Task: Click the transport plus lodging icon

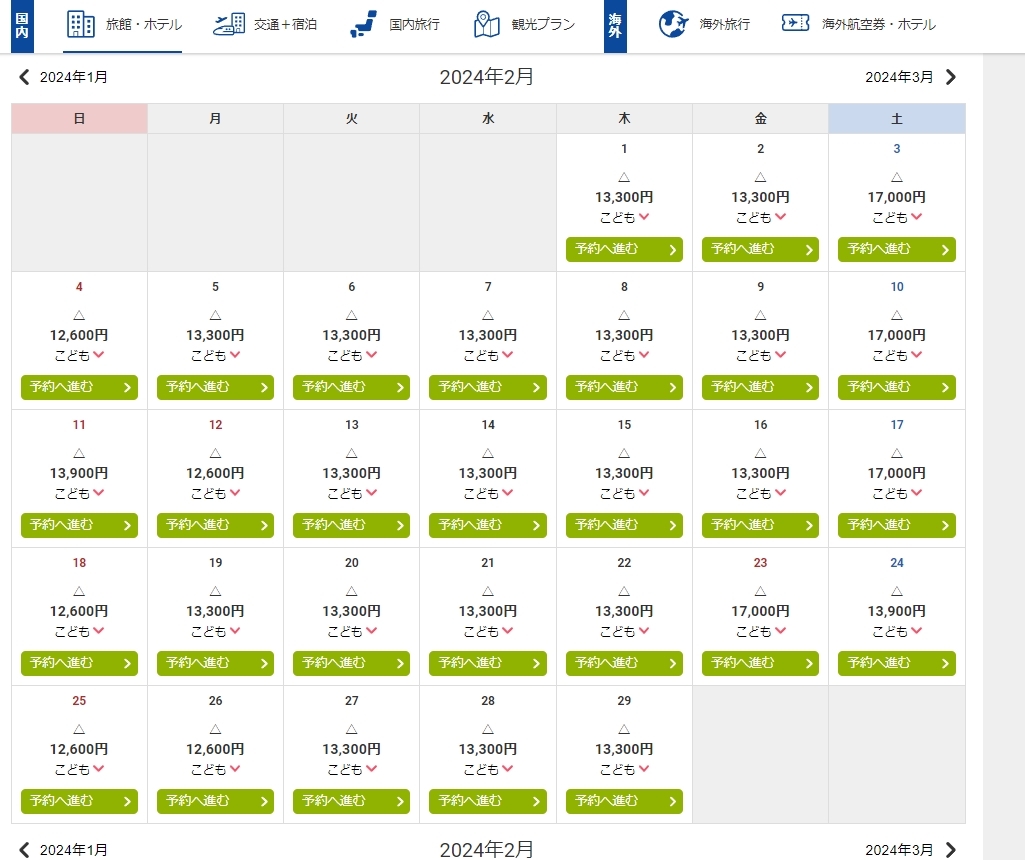Action: click(x=229, y=24)
